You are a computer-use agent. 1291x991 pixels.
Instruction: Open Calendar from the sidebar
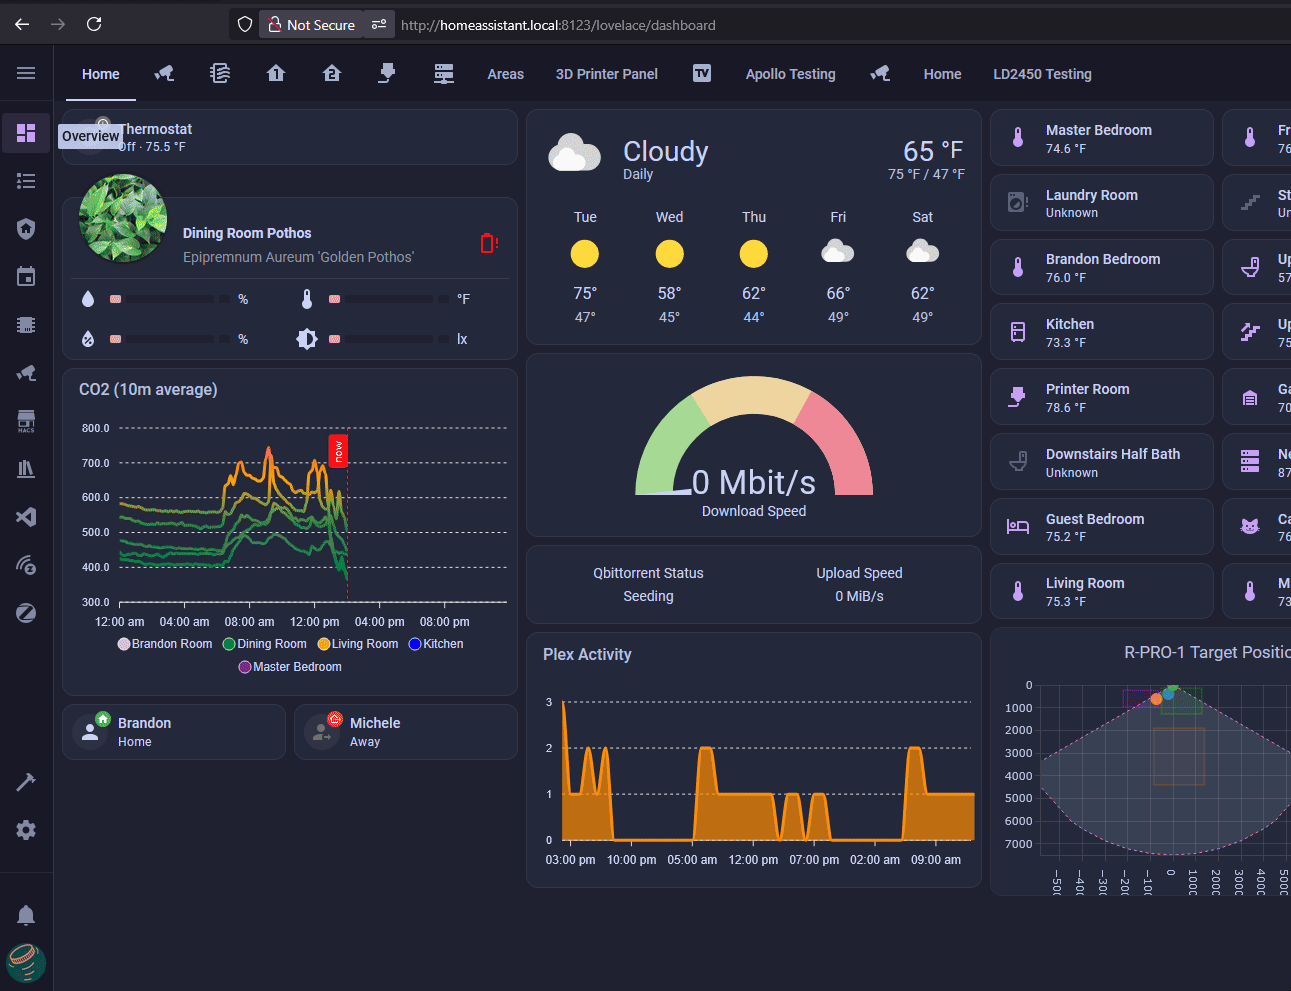click(x=26, y=277)
